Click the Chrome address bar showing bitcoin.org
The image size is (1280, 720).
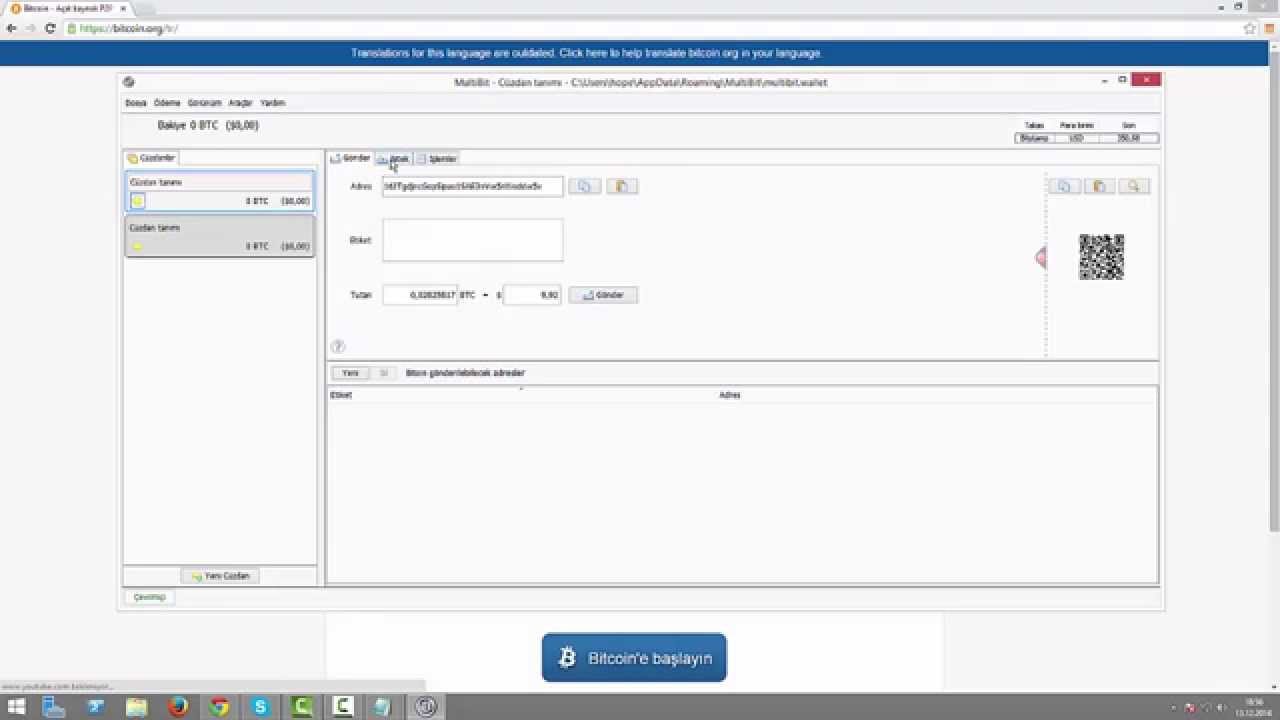(x=650, y=28)
